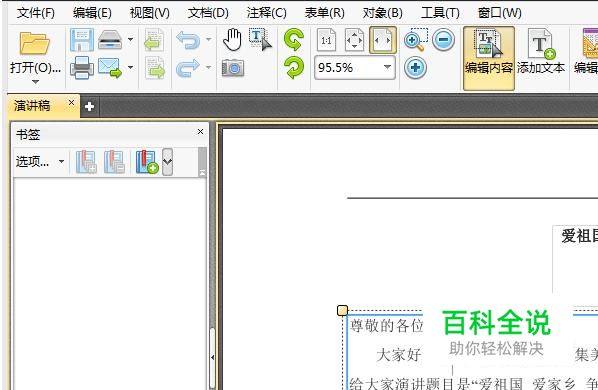The height and width of the screenshot is (390, 598).
Task: Open a file with the folder icon
Action: pyautogui.click(x=34, y=43)
